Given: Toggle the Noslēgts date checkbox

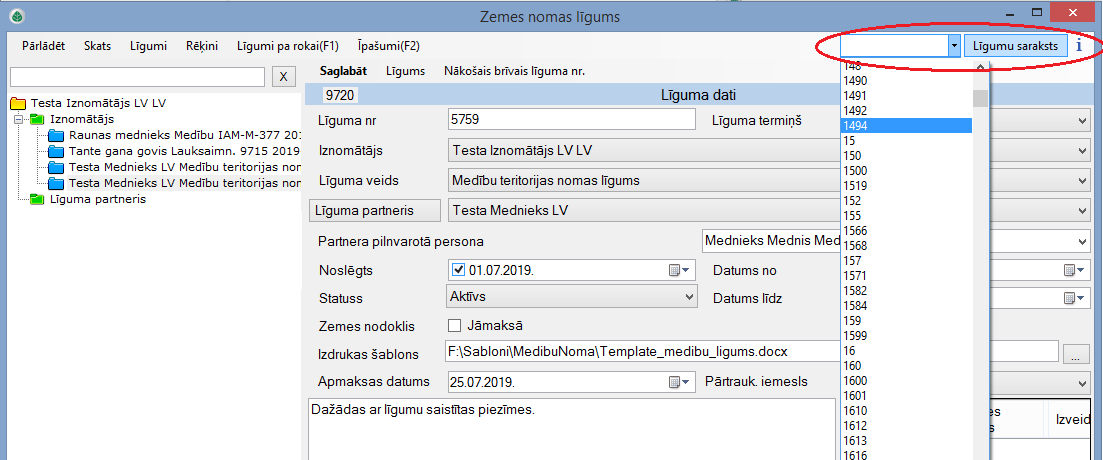Looking at the screenshot, I should pos(459,269).
